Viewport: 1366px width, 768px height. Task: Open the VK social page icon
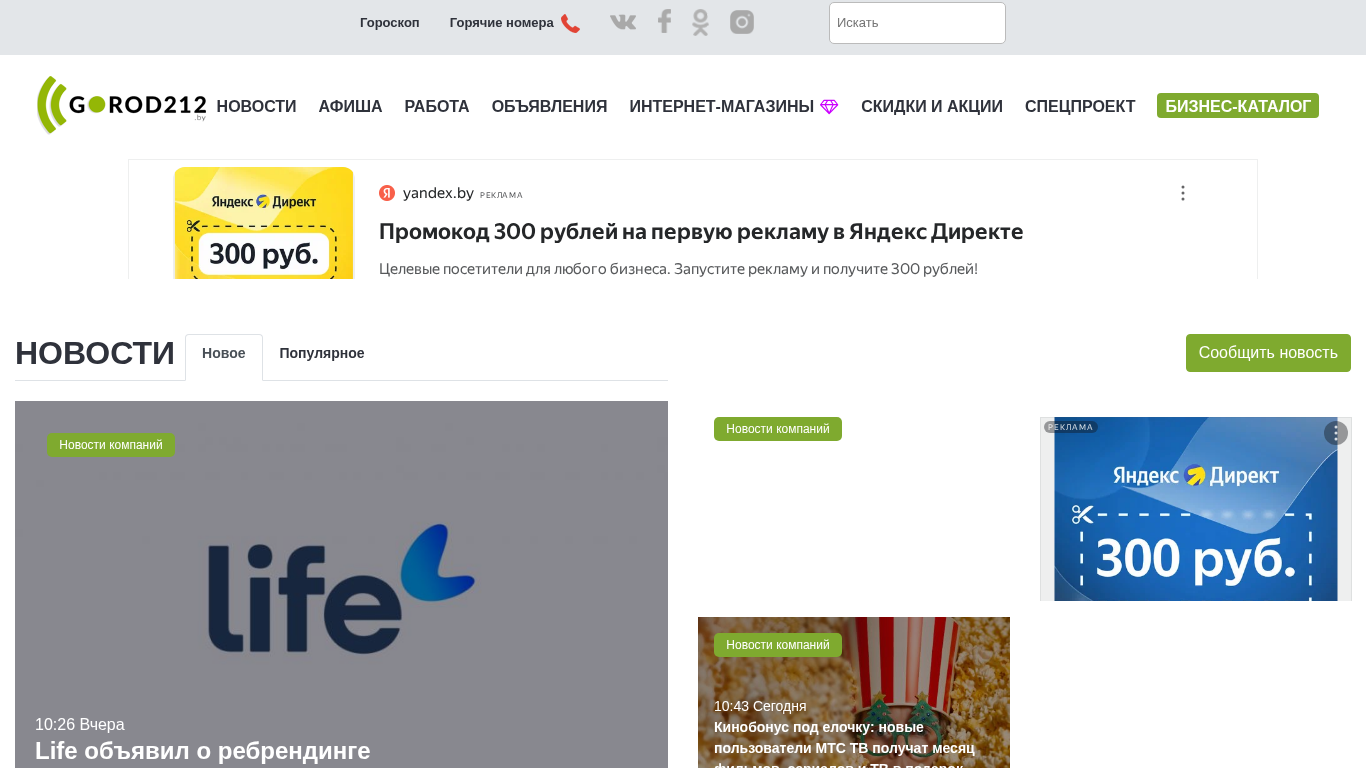point(623,22)
